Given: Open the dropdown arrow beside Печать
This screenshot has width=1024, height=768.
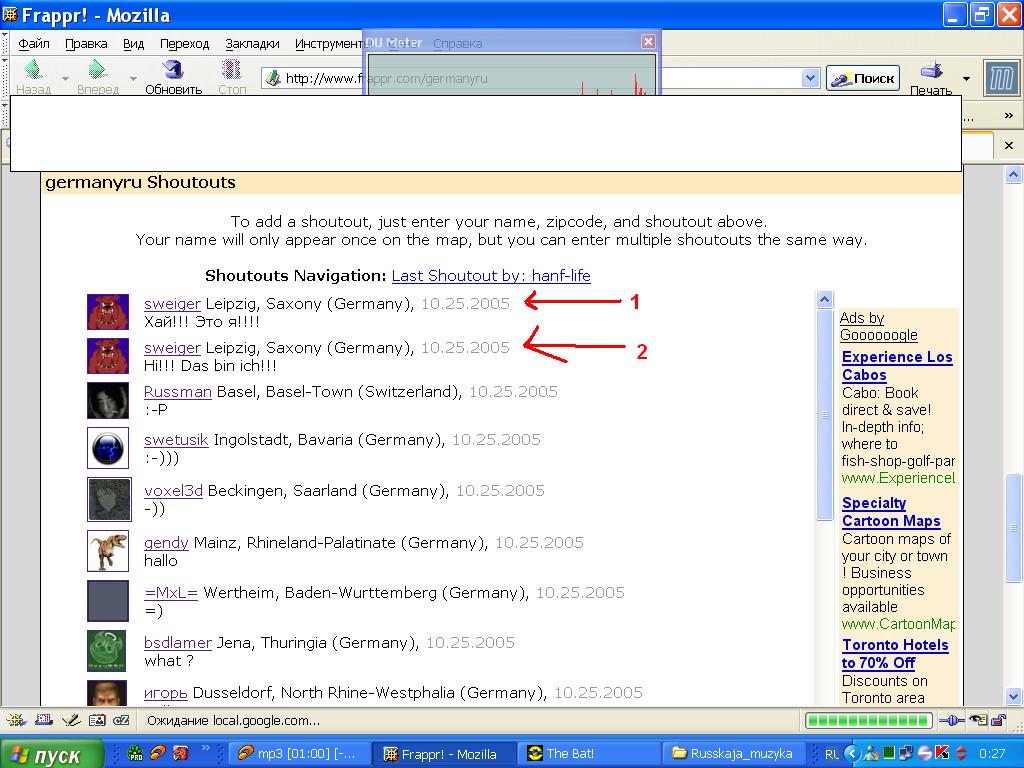Looking at the screenshot, I should pyautogui.click(x=966, y=78).
